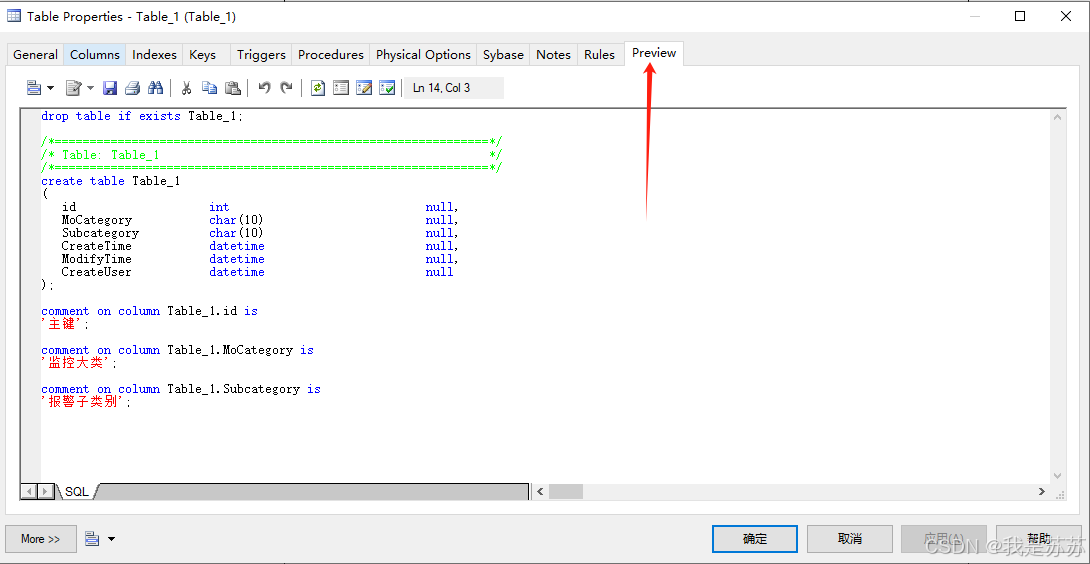
Task: Go to the Triggers tab
Action: click(x=261, y=55)
